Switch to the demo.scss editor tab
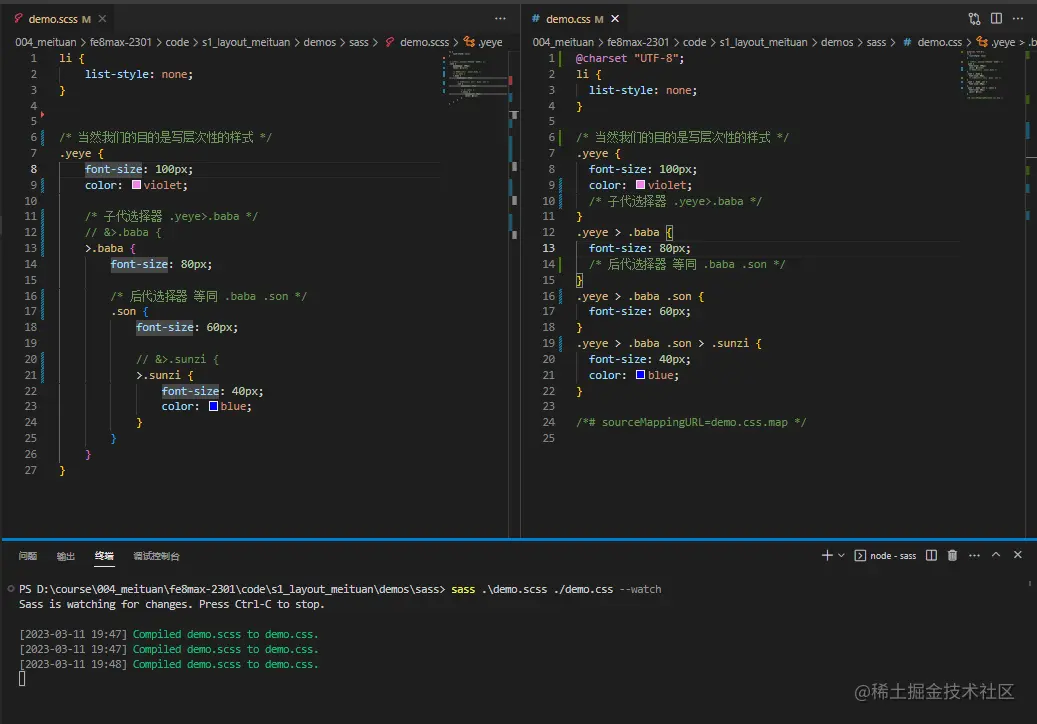 pyautogui.click(x=53, y=19)
